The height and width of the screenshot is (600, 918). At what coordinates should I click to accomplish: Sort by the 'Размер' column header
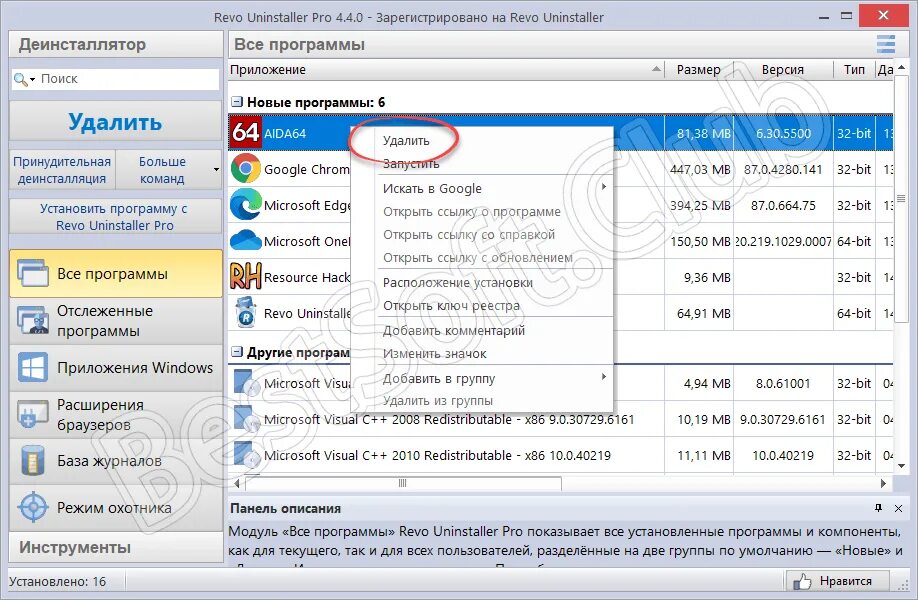point(698,69)
